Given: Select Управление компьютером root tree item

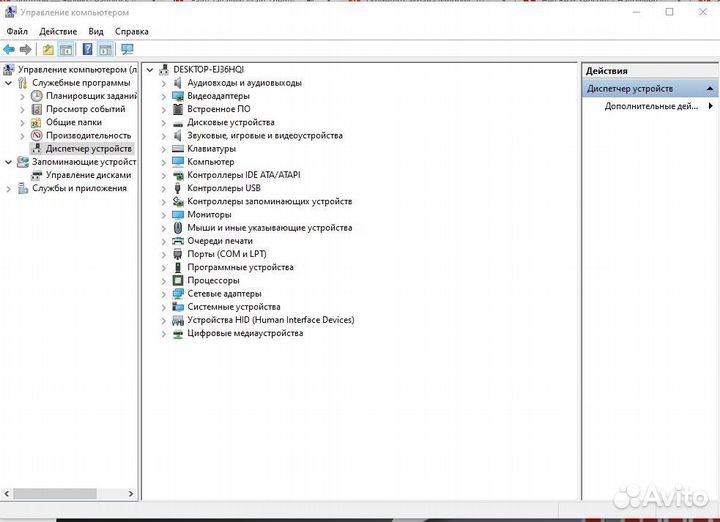Looking at the screenshot, I should 77,70.
